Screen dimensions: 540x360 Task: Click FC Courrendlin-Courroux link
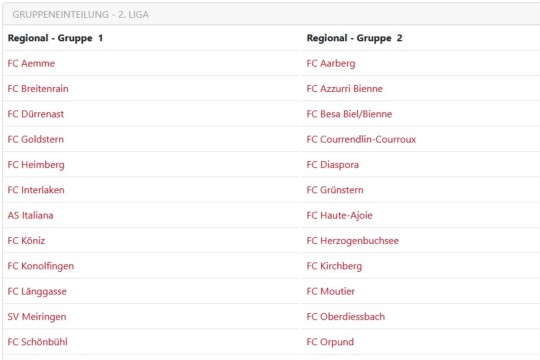[361, 140]
